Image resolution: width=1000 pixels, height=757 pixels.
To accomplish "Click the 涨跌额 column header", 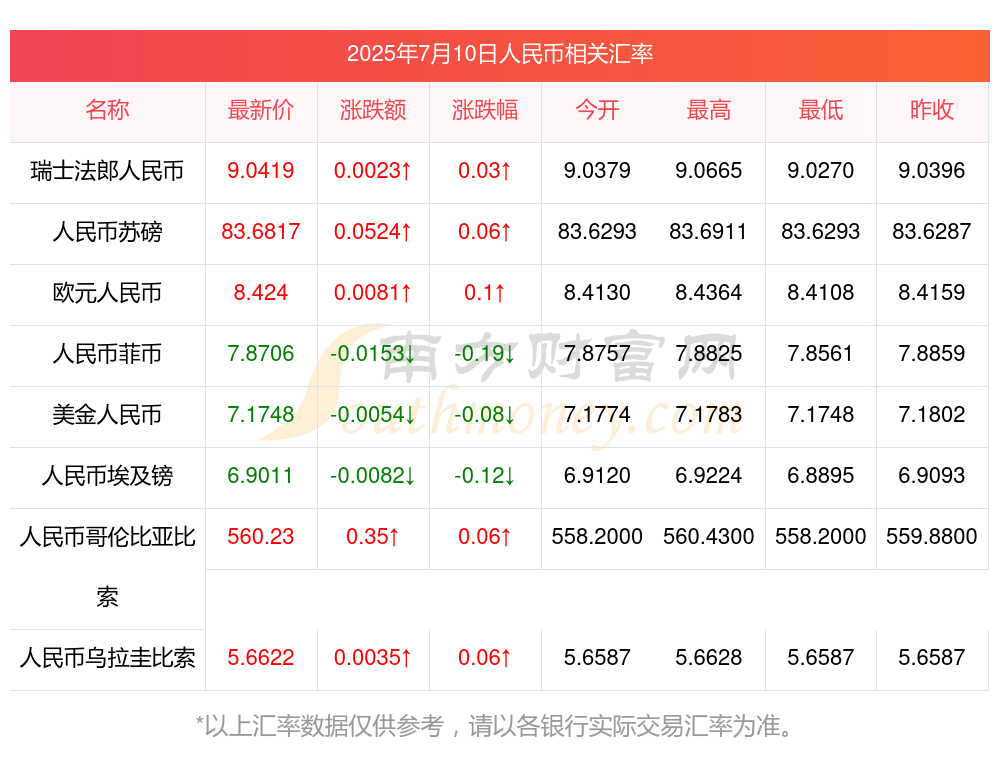I will (x=373, y=110).
